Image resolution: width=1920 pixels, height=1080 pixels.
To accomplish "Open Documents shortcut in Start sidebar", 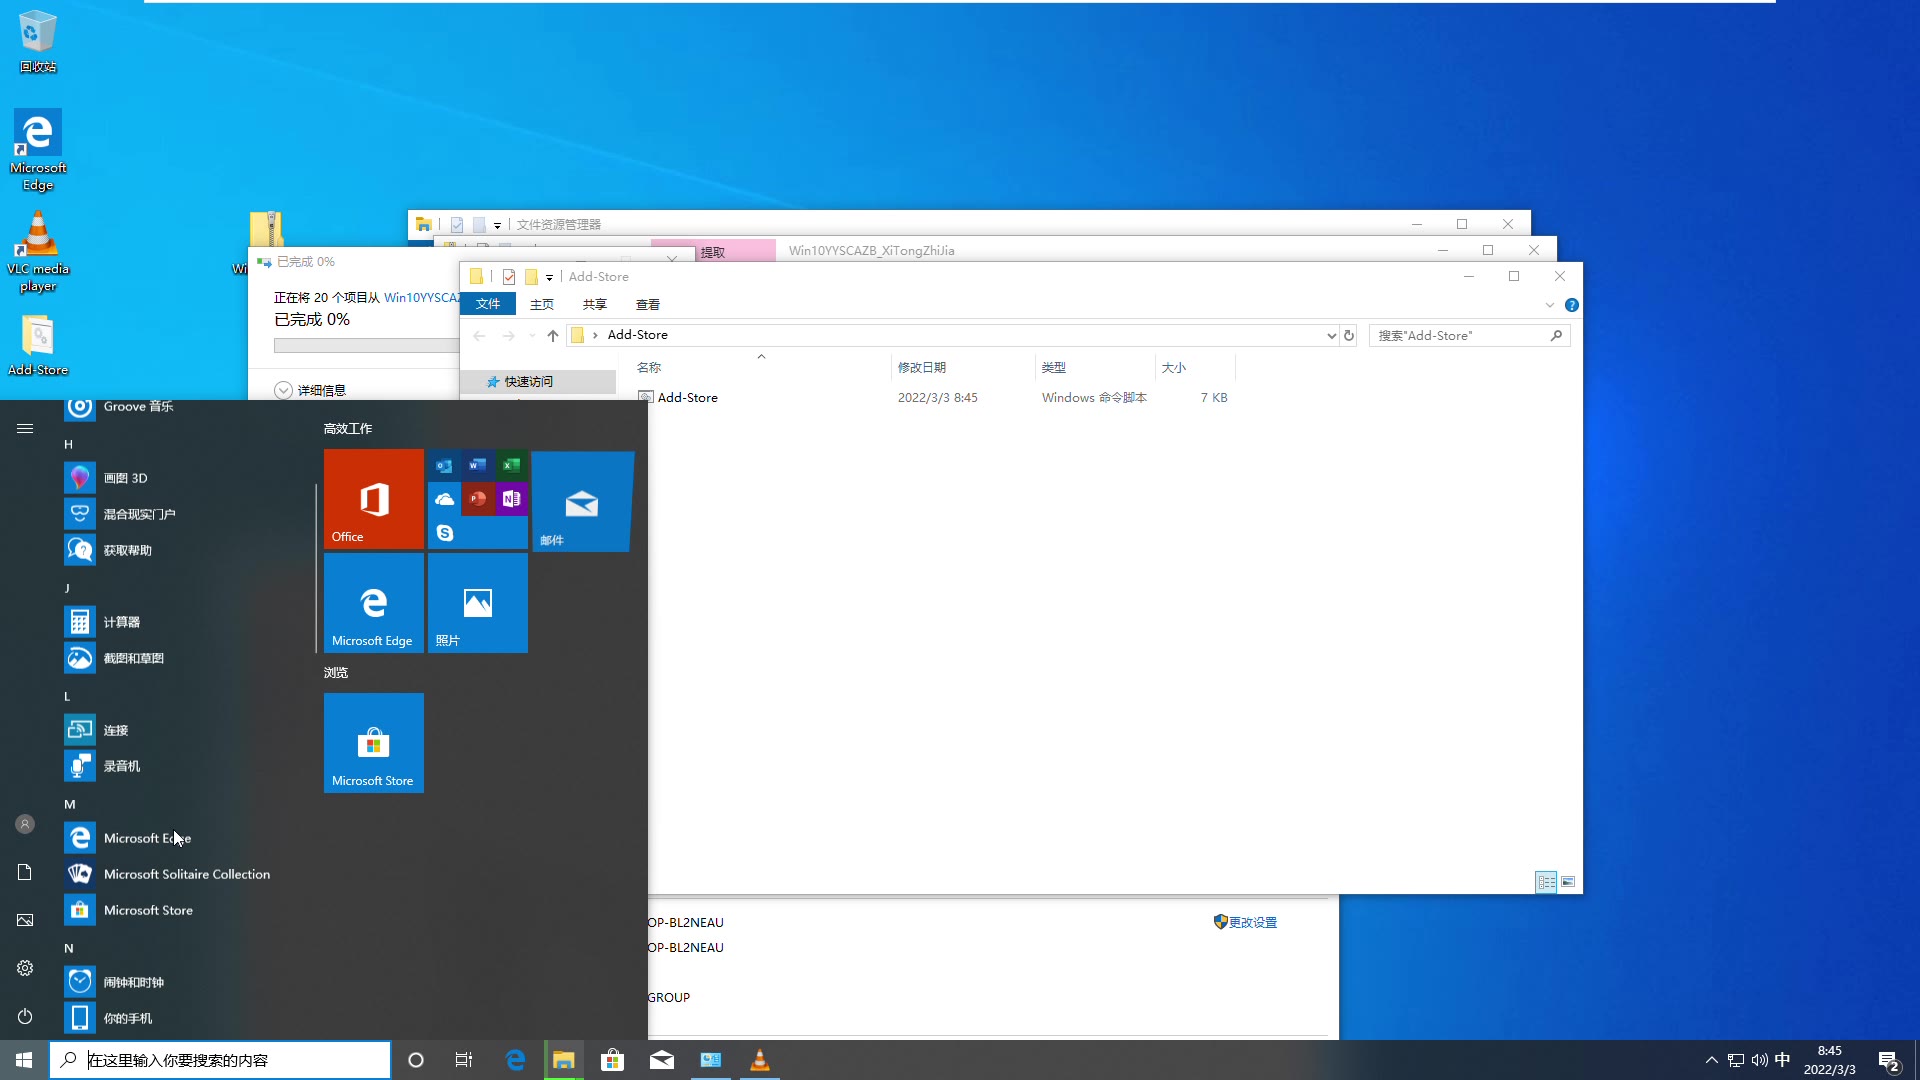I will click(x=25, y=872).
